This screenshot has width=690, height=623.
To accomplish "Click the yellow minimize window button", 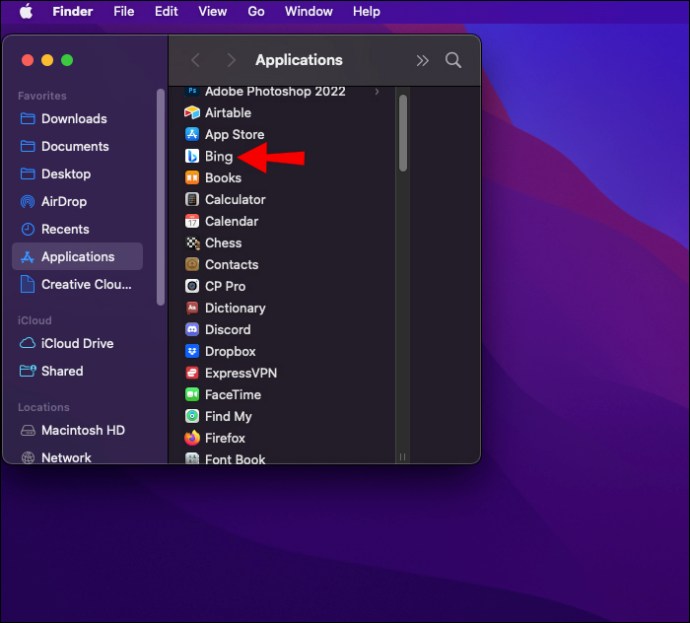I will [48, 60].
